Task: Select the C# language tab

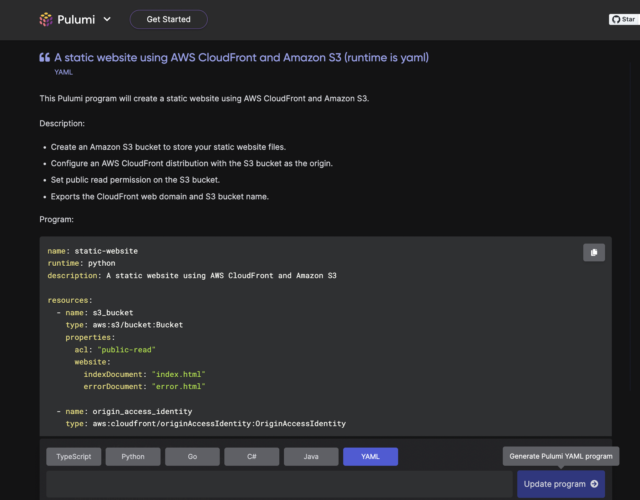Action: [x=252, y=456]
